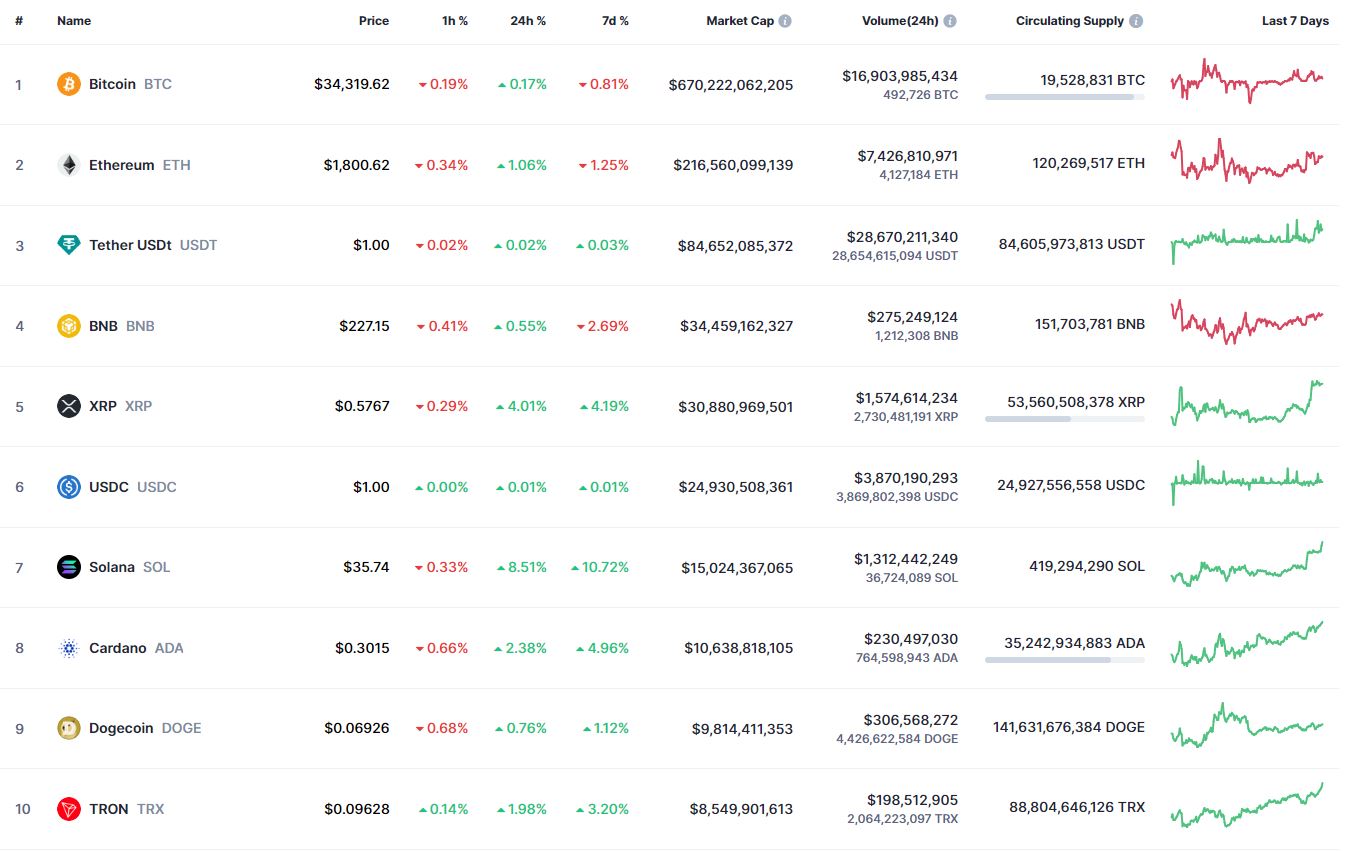Open Cardano's 7-day sparkline chart

1247,644
